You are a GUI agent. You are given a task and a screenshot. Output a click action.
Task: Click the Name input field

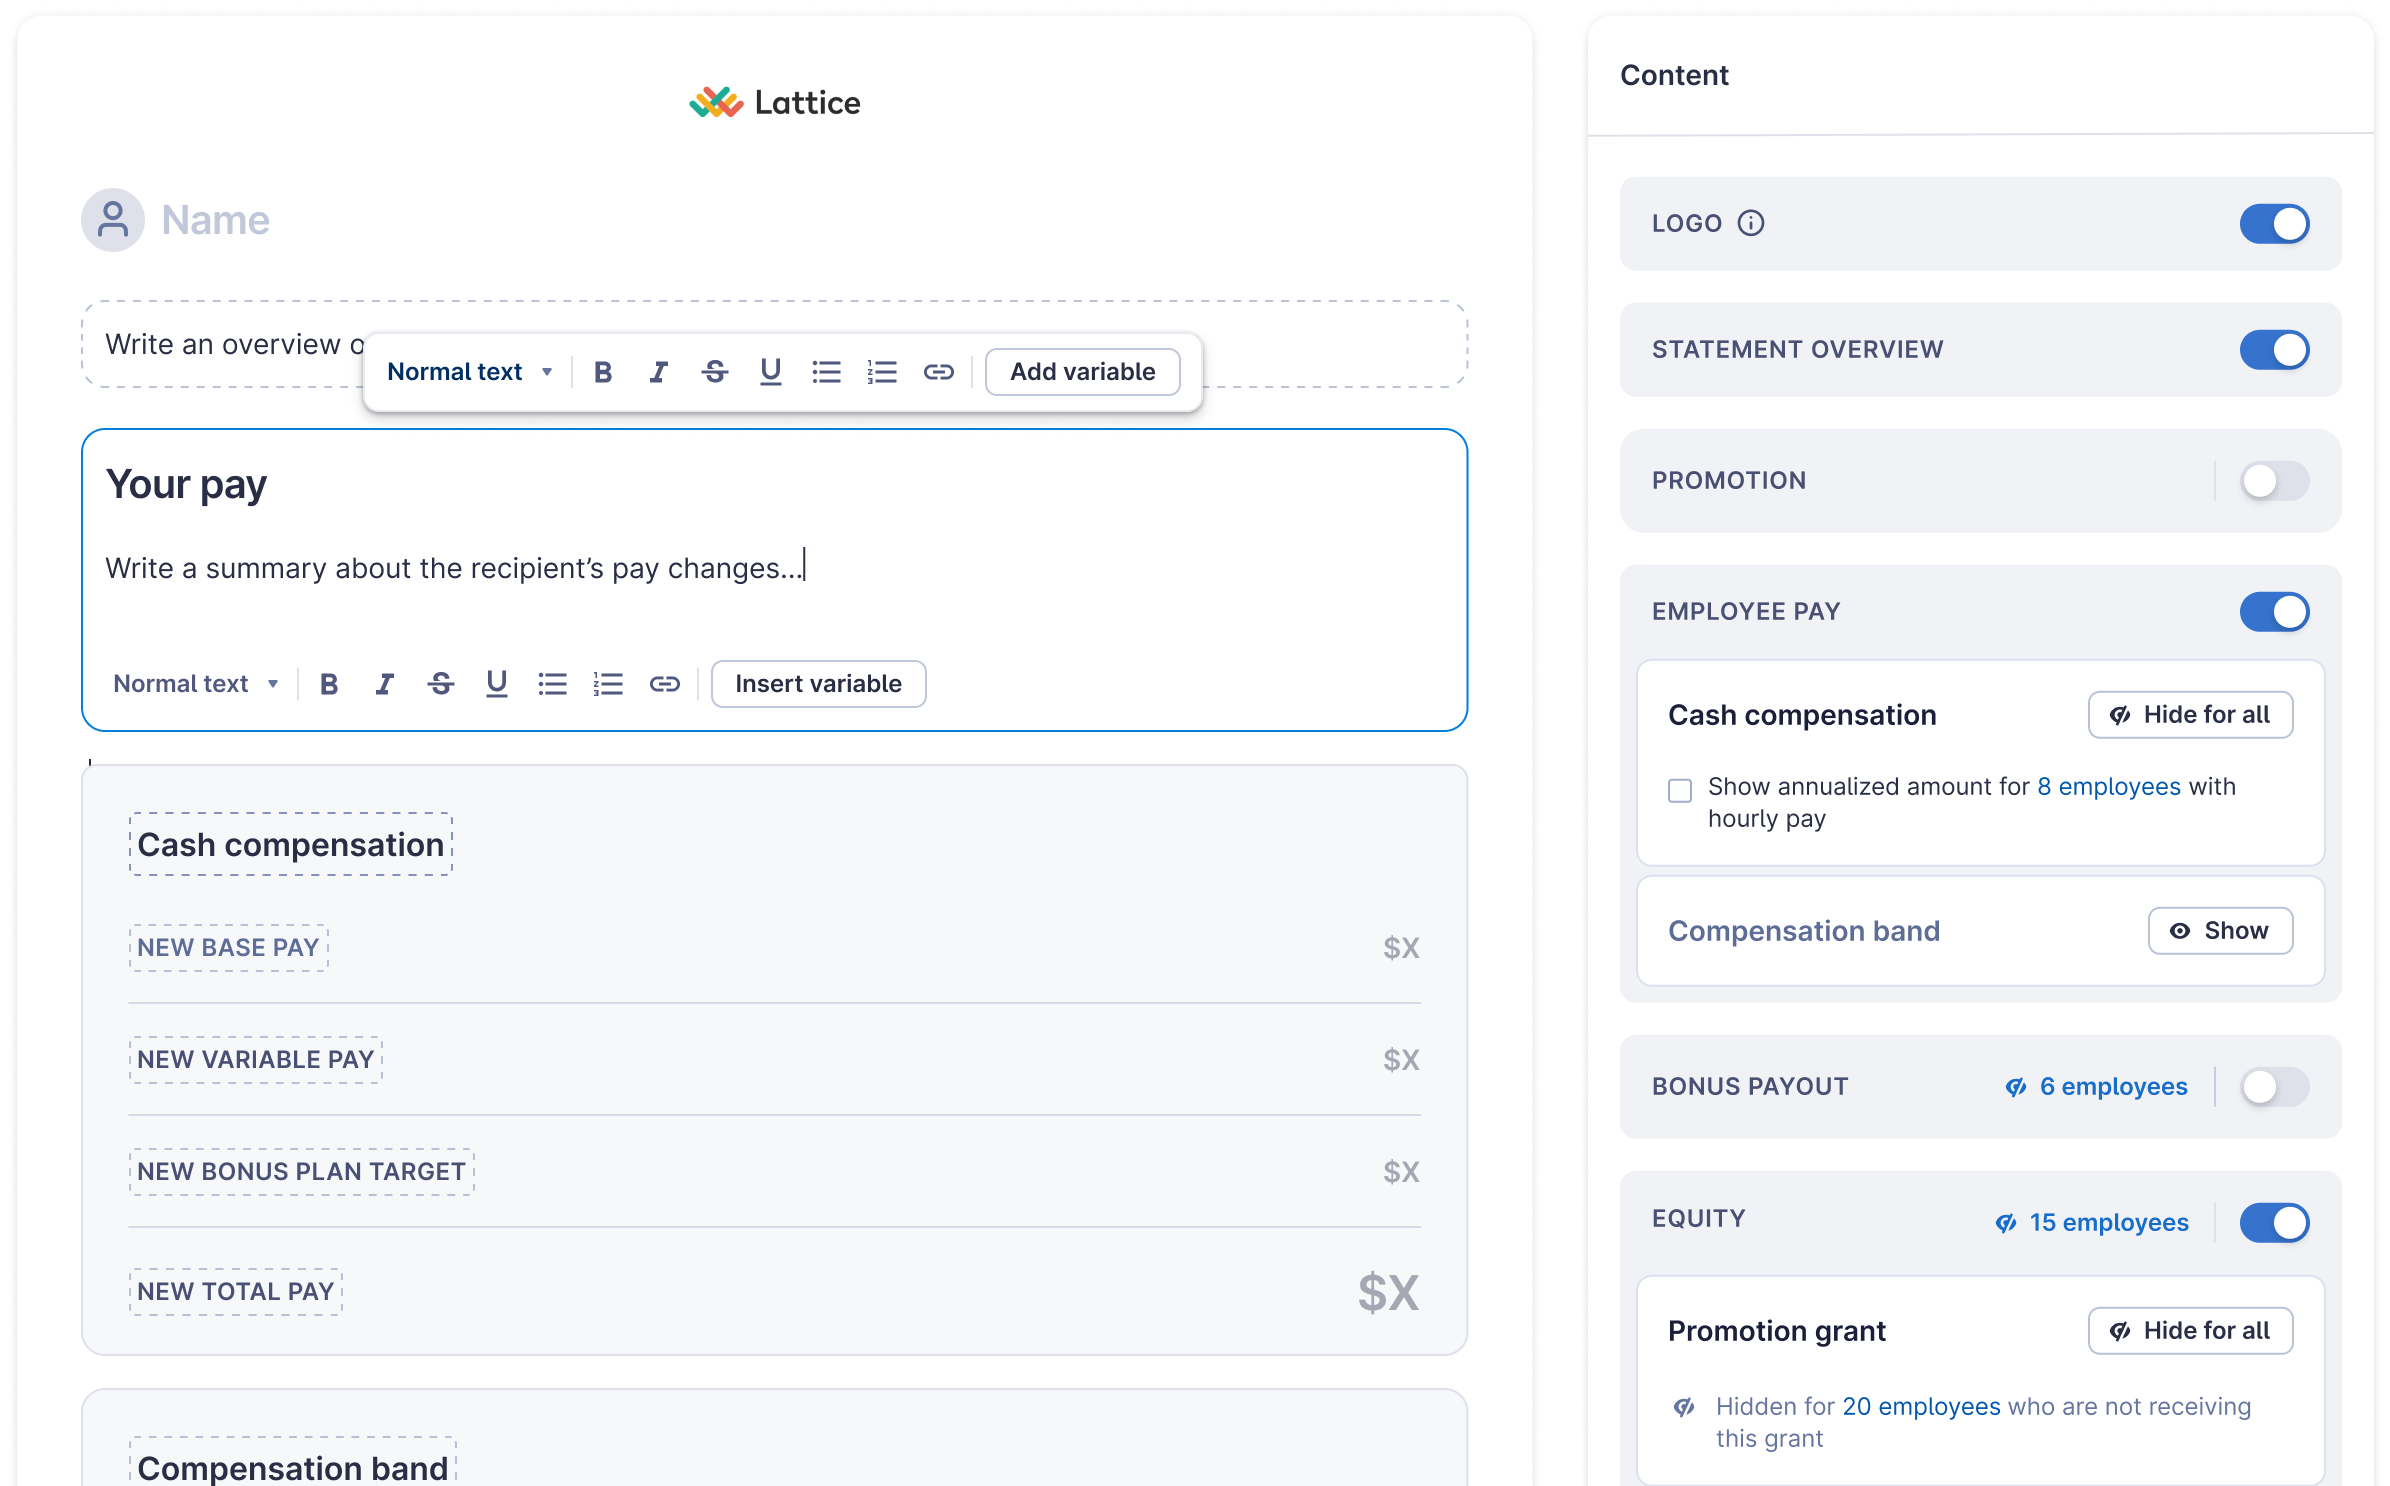[x=300, y=219]
